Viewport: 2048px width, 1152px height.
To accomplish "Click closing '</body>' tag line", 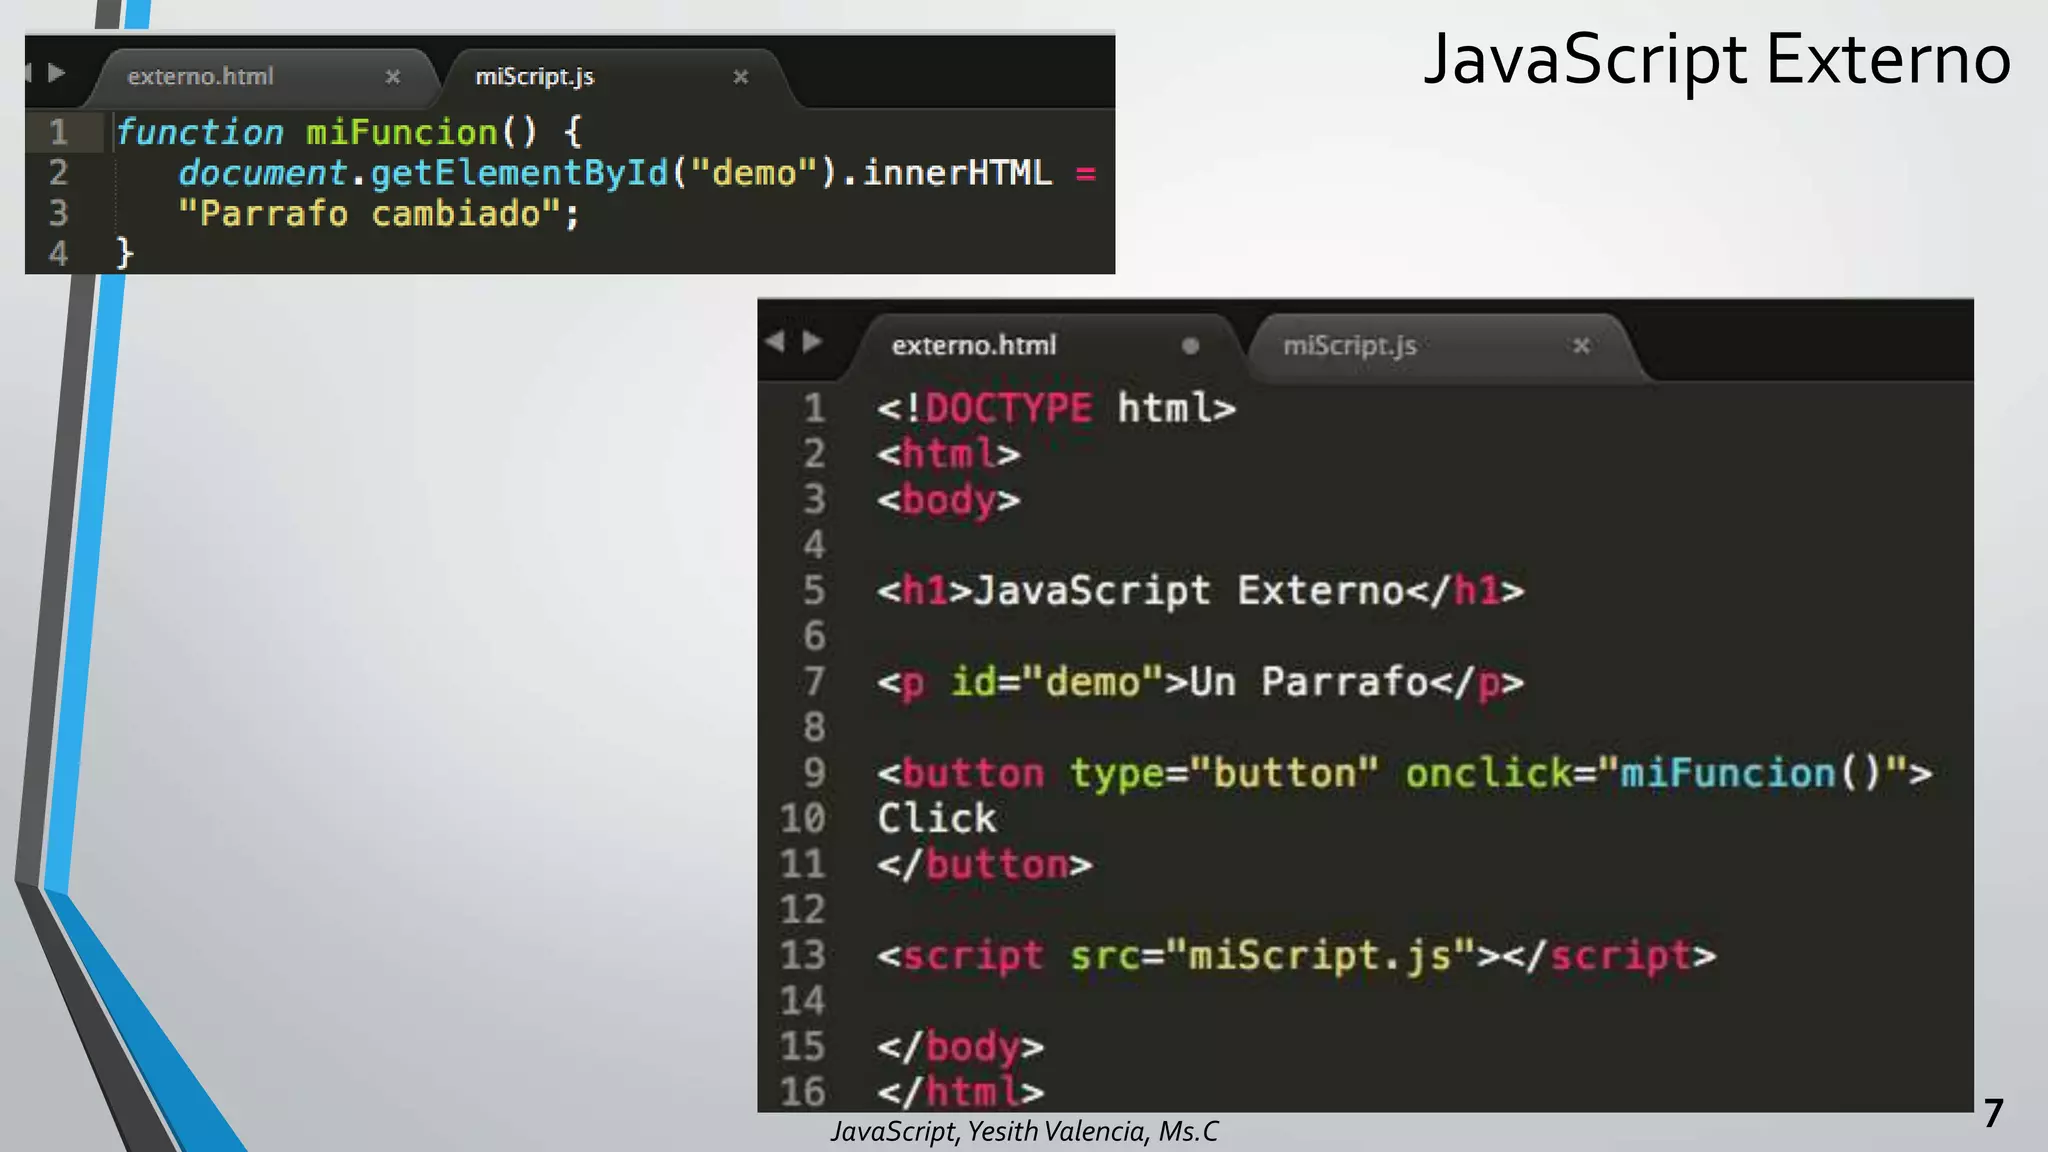I will pos(961,1046).
